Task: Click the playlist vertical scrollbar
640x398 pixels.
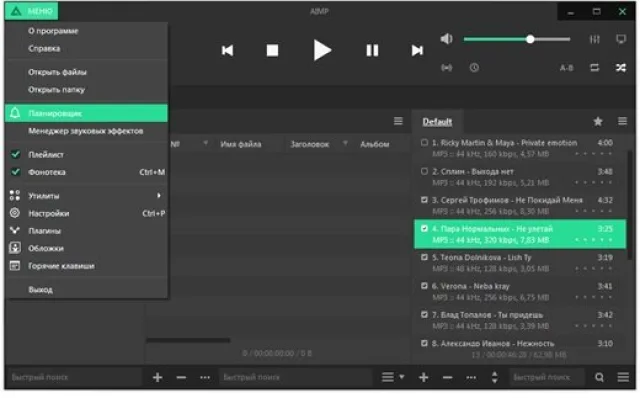Action: 630,204
